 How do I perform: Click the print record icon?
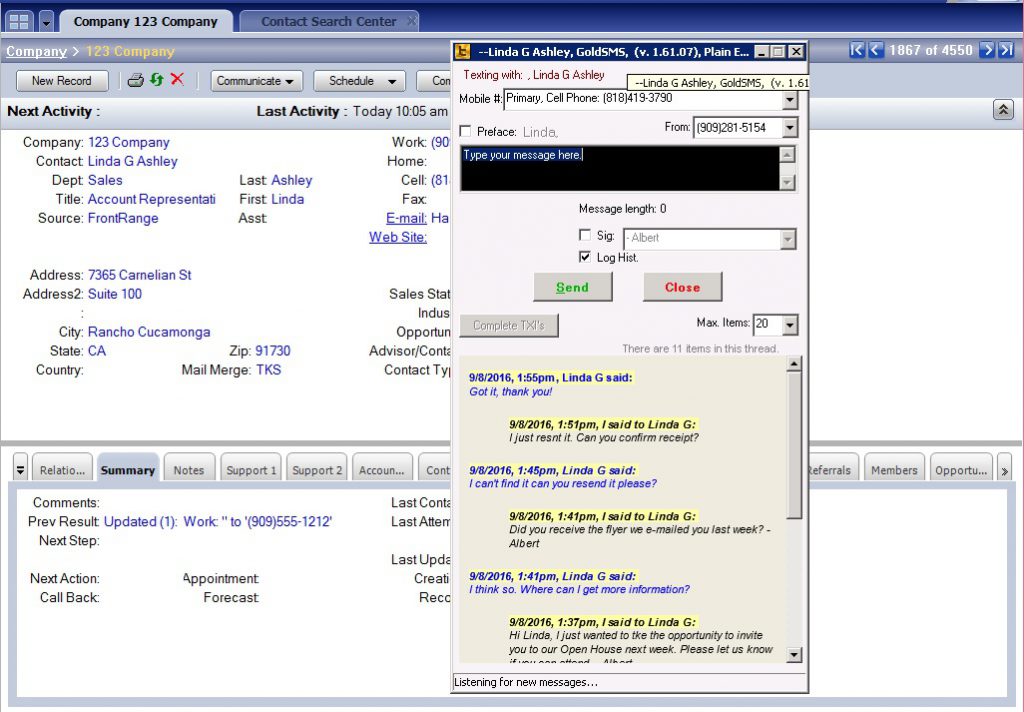[136, 80]
